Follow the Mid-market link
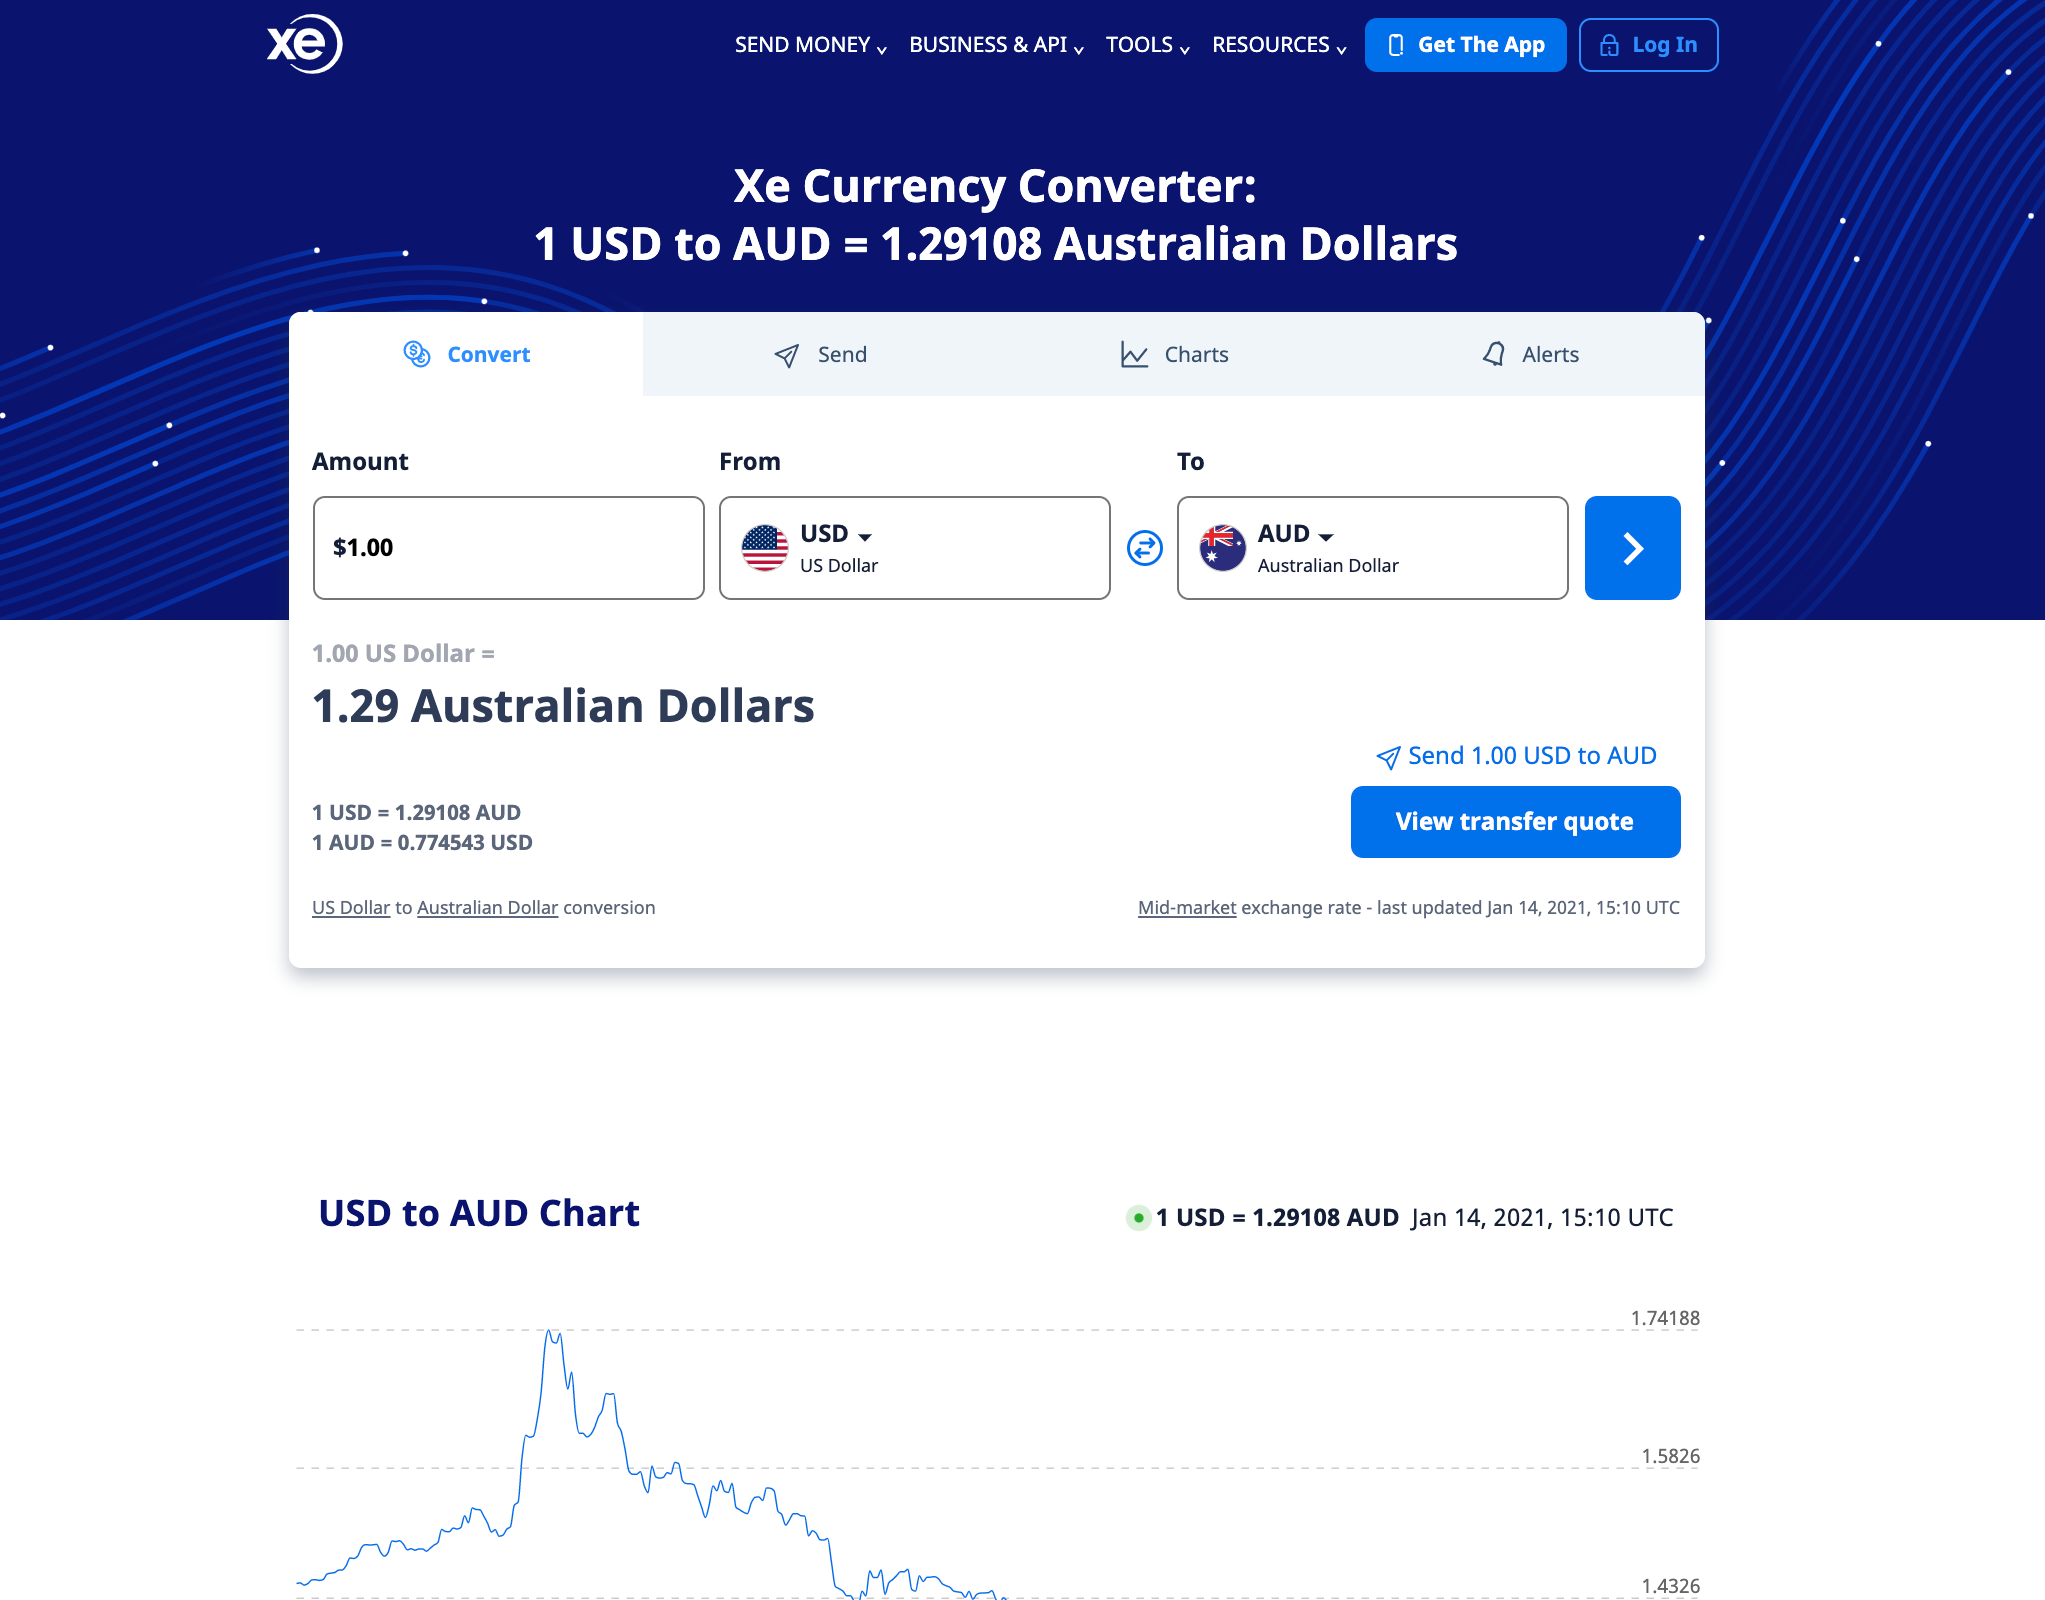Screen dimensions: 2045x1600 pyautogui.click(x=1187, y=908)
